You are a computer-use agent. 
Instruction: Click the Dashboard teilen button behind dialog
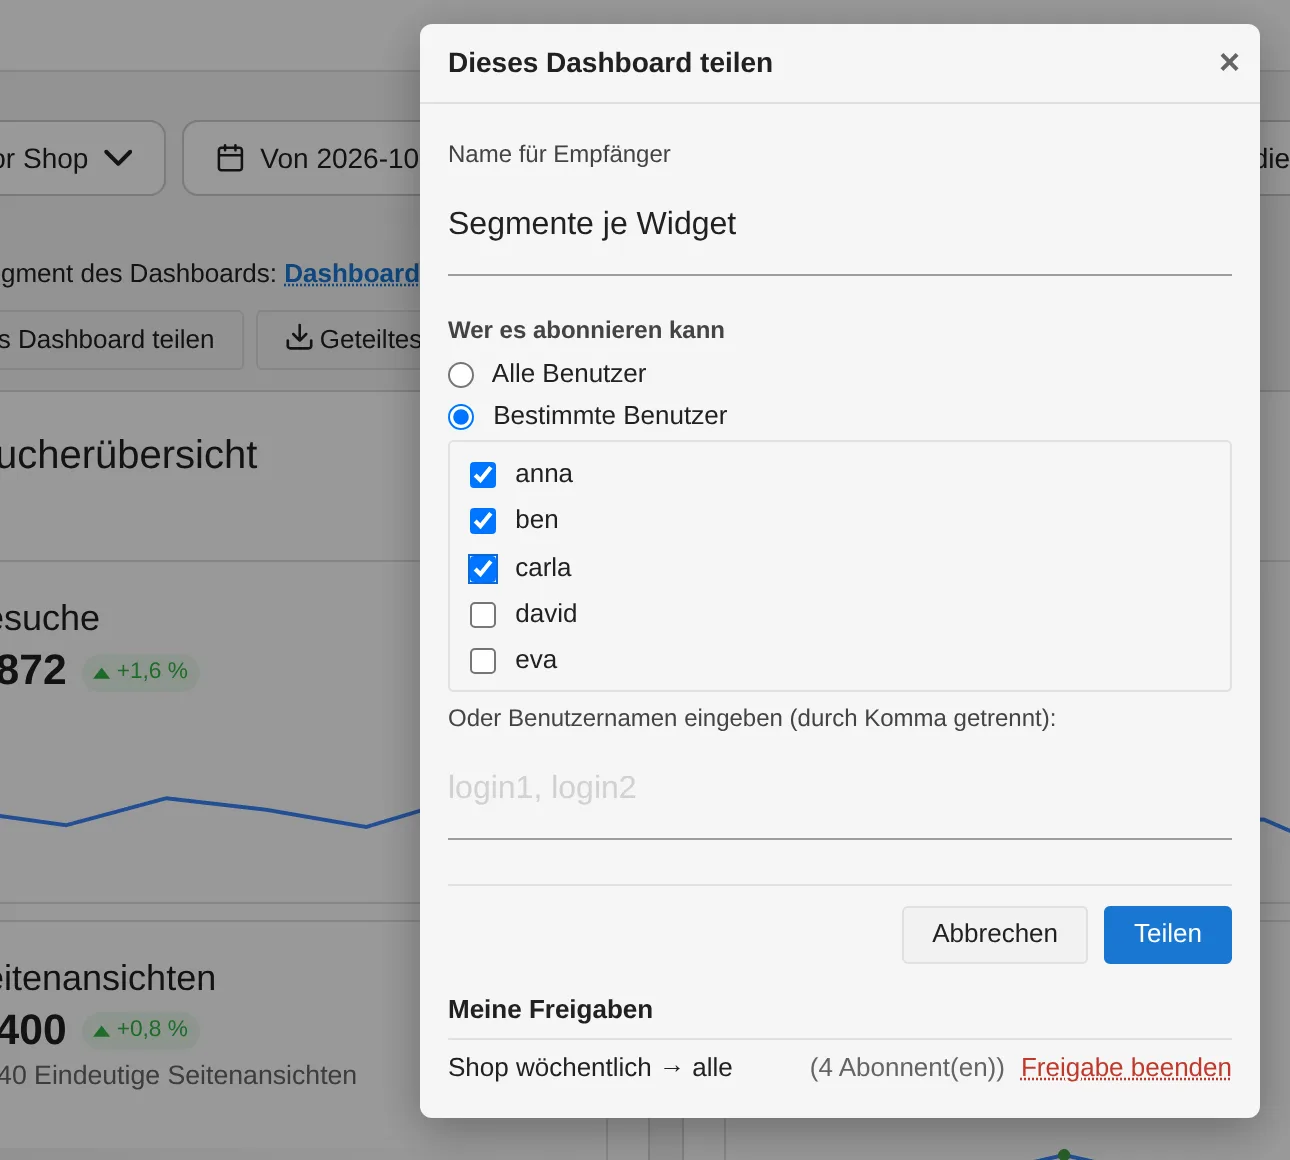coord(121,340)
